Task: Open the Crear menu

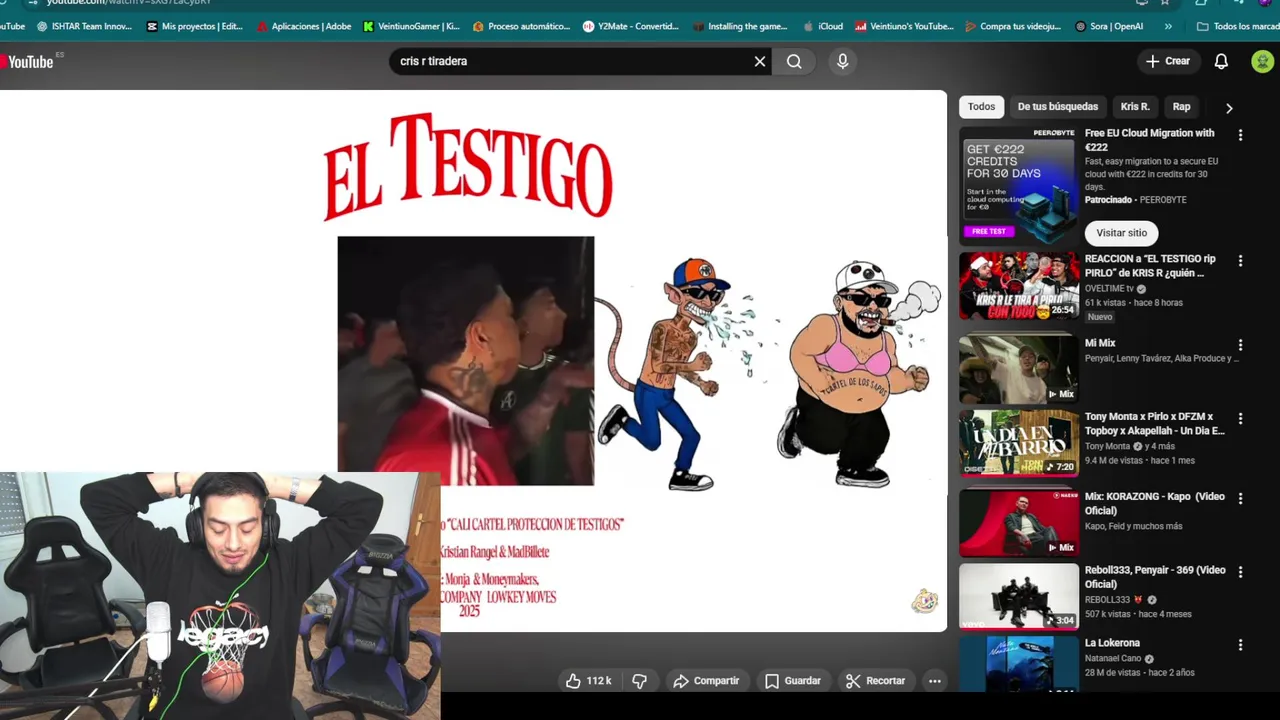Action: point(1168,61)
